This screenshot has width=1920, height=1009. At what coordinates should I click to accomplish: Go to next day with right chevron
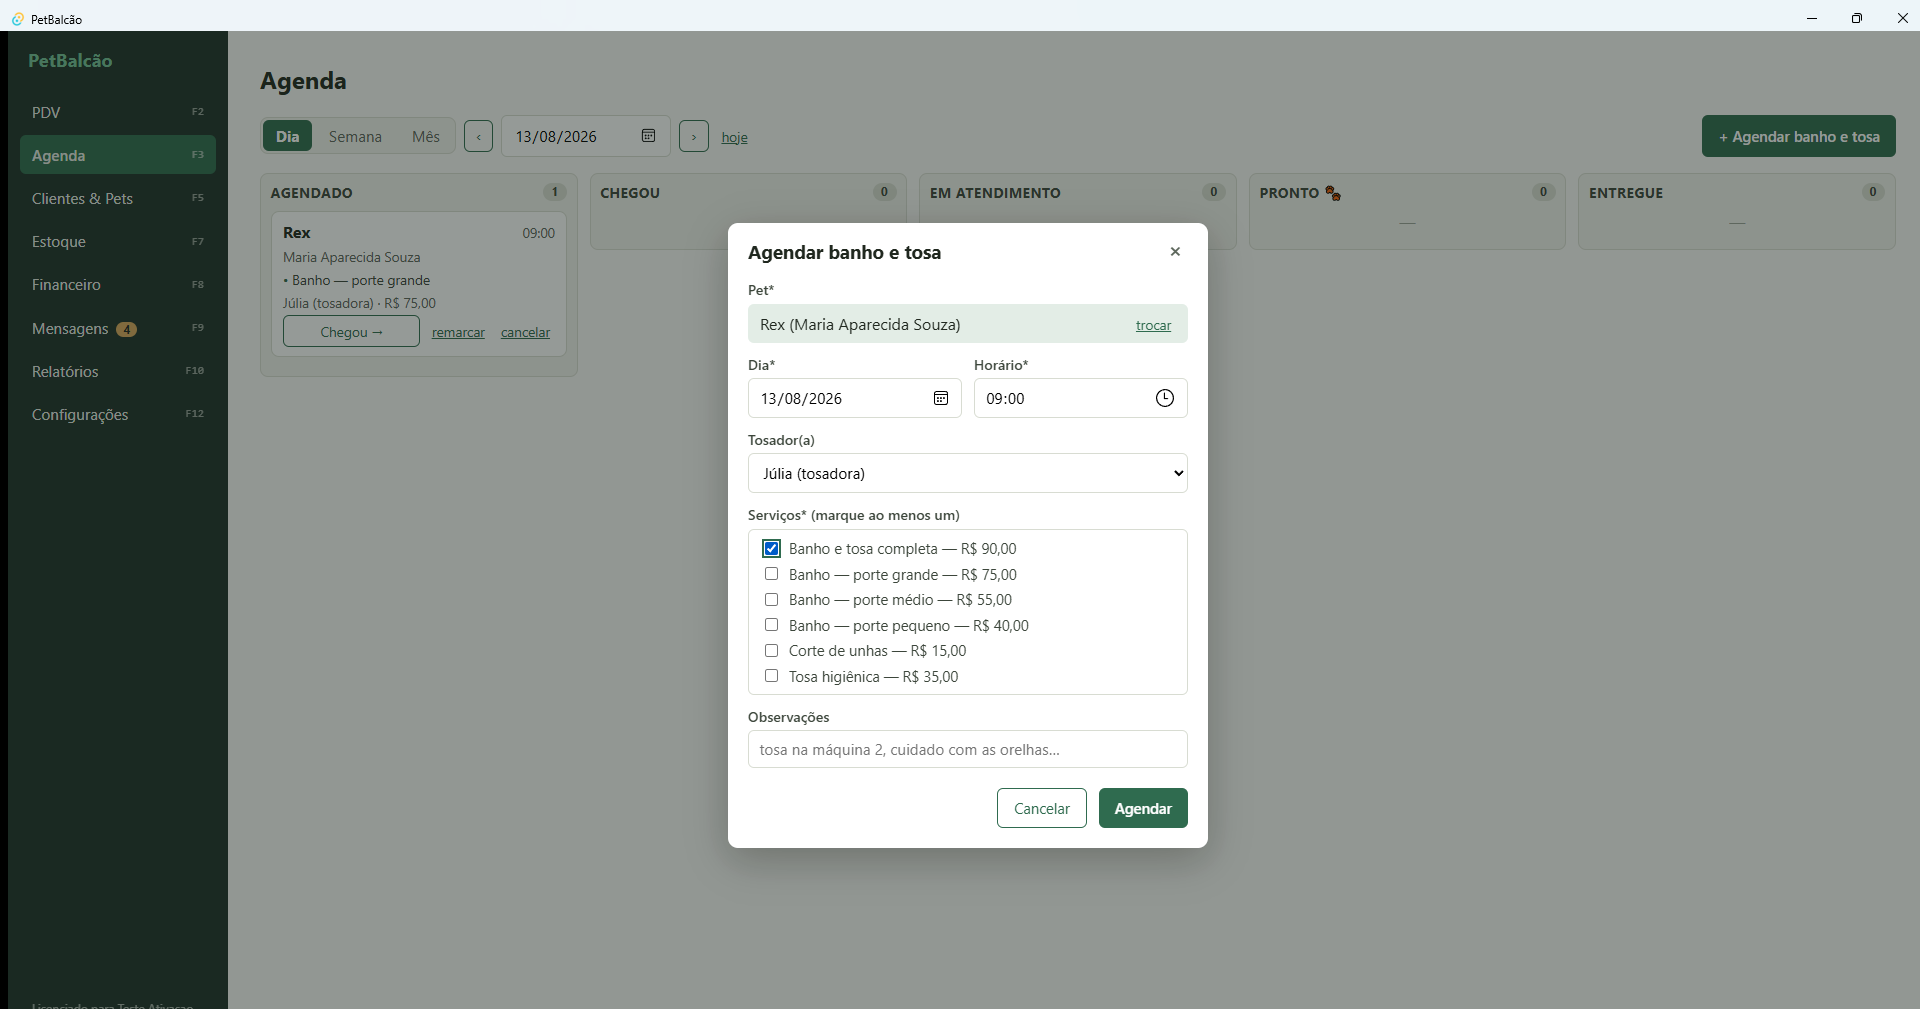click(694, 136)
